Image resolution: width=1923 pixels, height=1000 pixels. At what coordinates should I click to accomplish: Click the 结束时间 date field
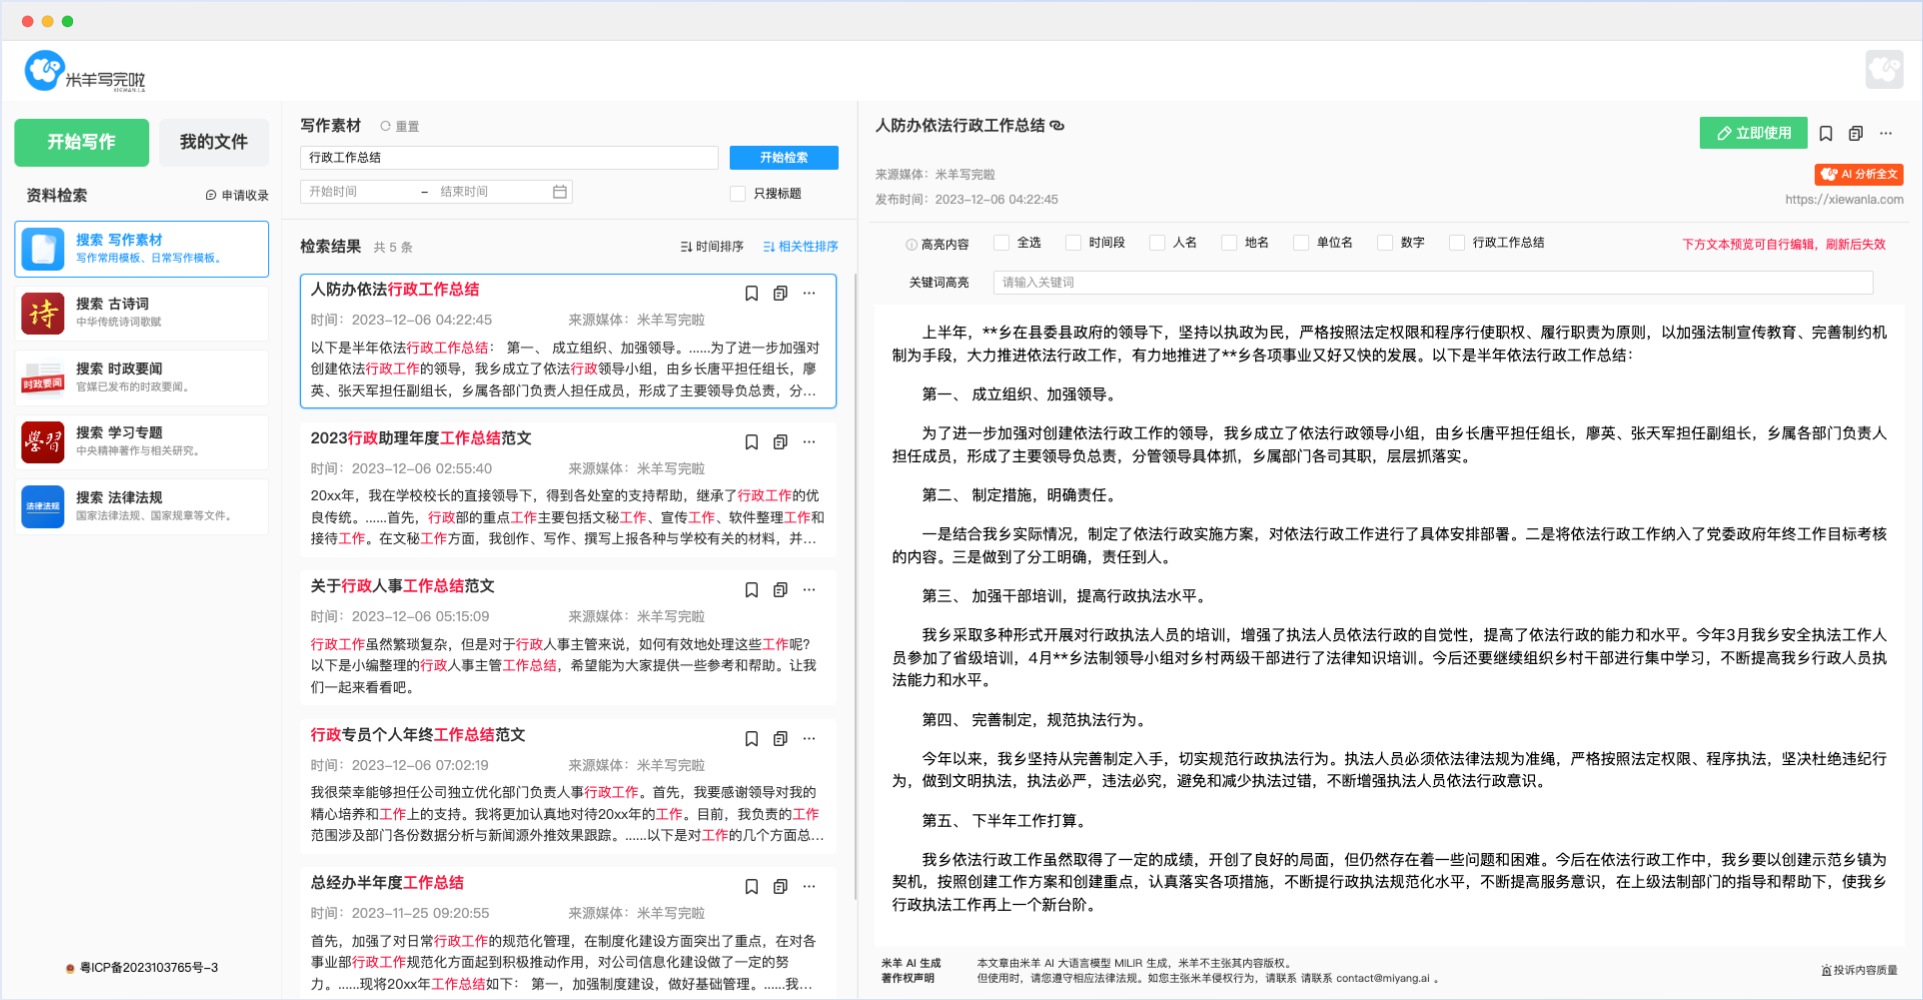pyautogui.click(x=490, y=191)
